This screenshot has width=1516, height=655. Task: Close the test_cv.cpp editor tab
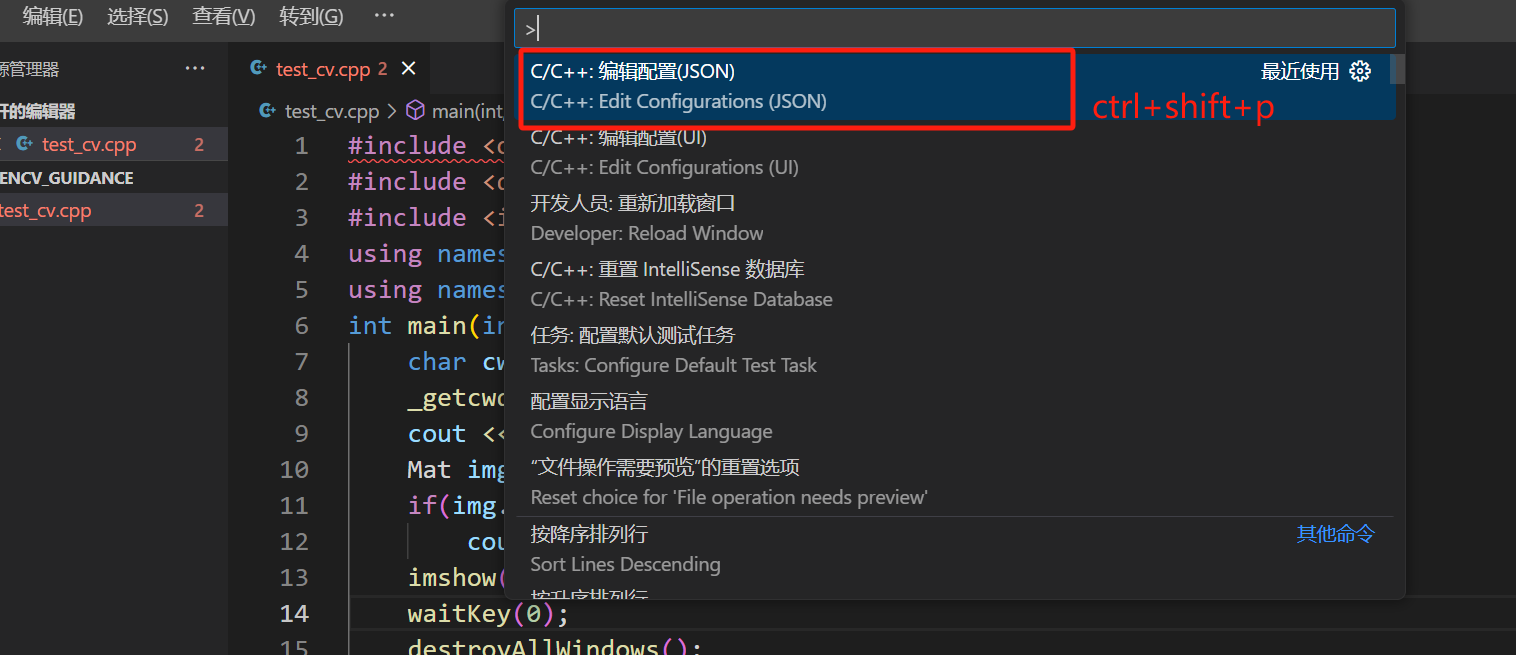pyautogui.click(x=408, y=69)
